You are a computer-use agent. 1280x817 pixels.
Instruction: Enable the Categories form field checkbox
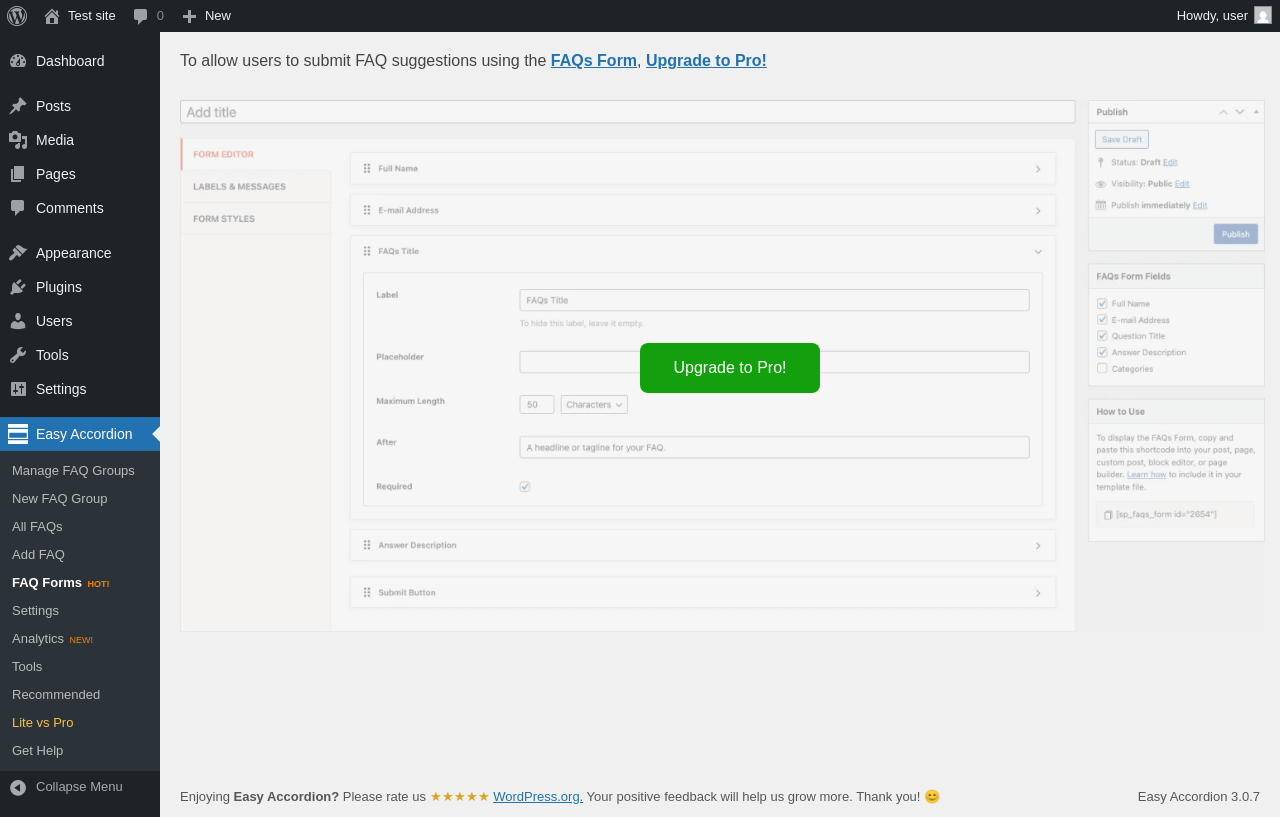click(x=1102, y=368)
